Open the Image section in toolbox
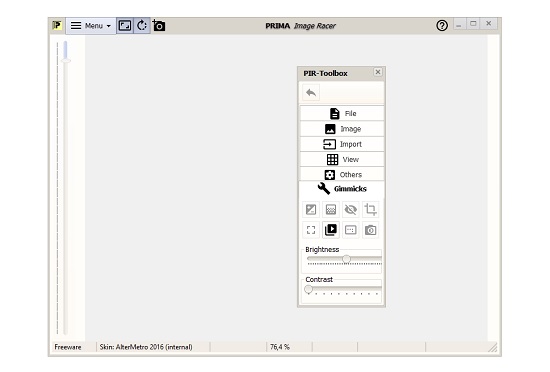The width and height of the screenshot is (550, 372). coord(342,129)
